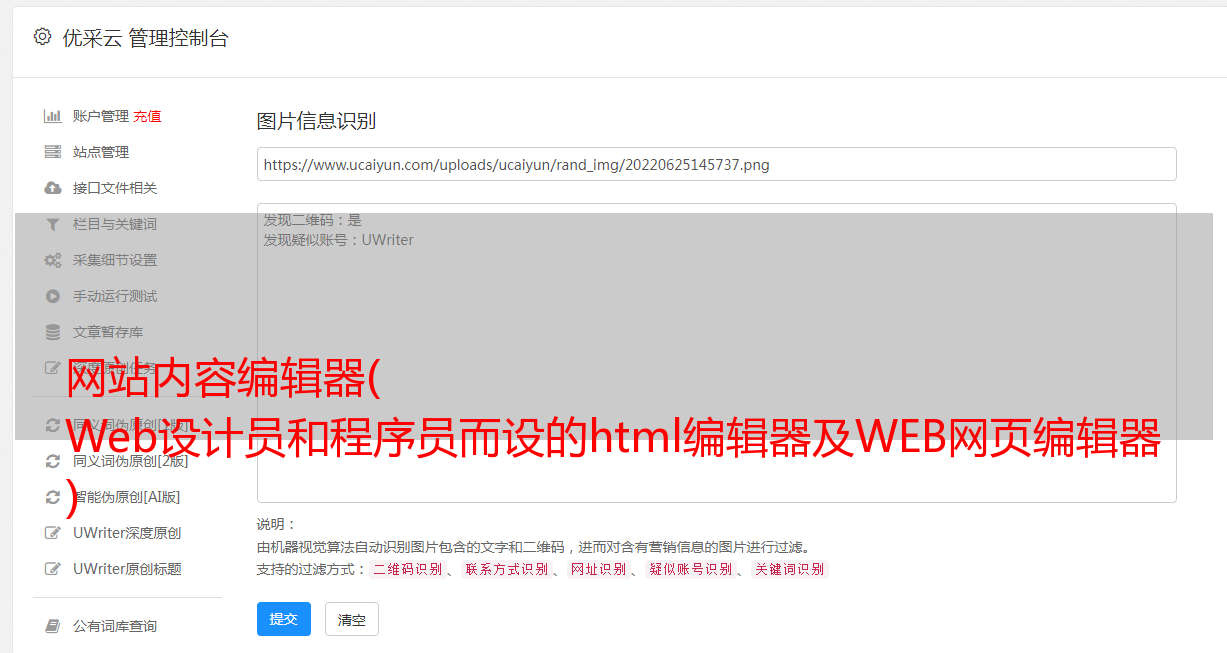Image resolution: width=1227 pixels, height=653 pixels.
Task: Click the play icon beside 手动运行测试
Action: 53,296
